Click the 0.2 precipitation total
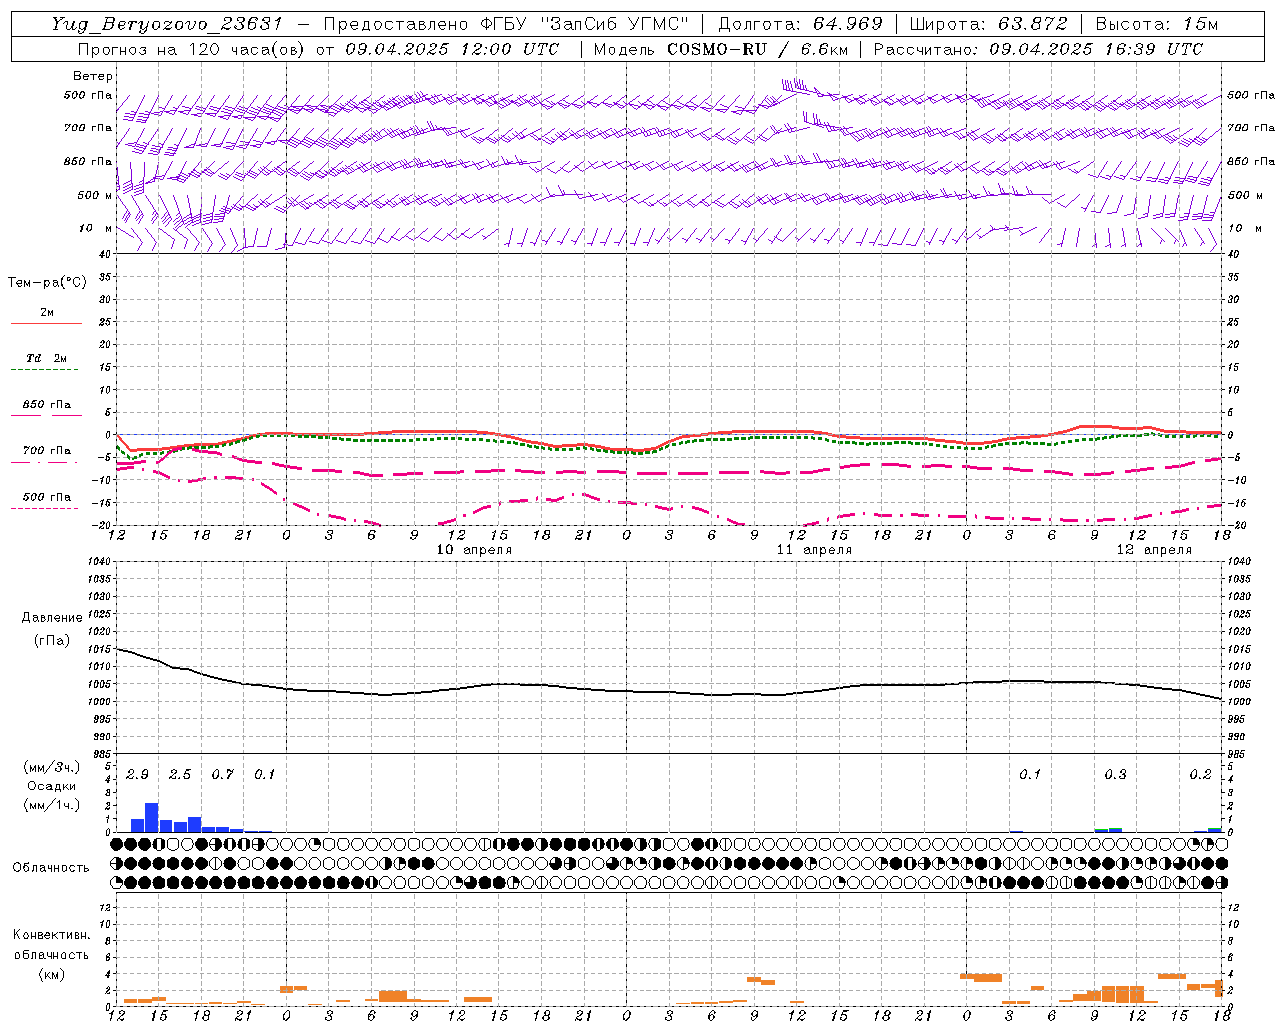The height and width of the screenshot is (1024, 1280). click(1200, 775)
